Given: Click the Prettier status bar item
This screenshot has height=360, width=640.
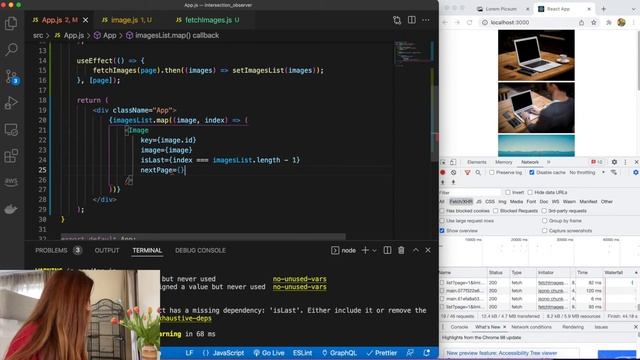Looking at the screenshot, I should (x=382, y=353).
